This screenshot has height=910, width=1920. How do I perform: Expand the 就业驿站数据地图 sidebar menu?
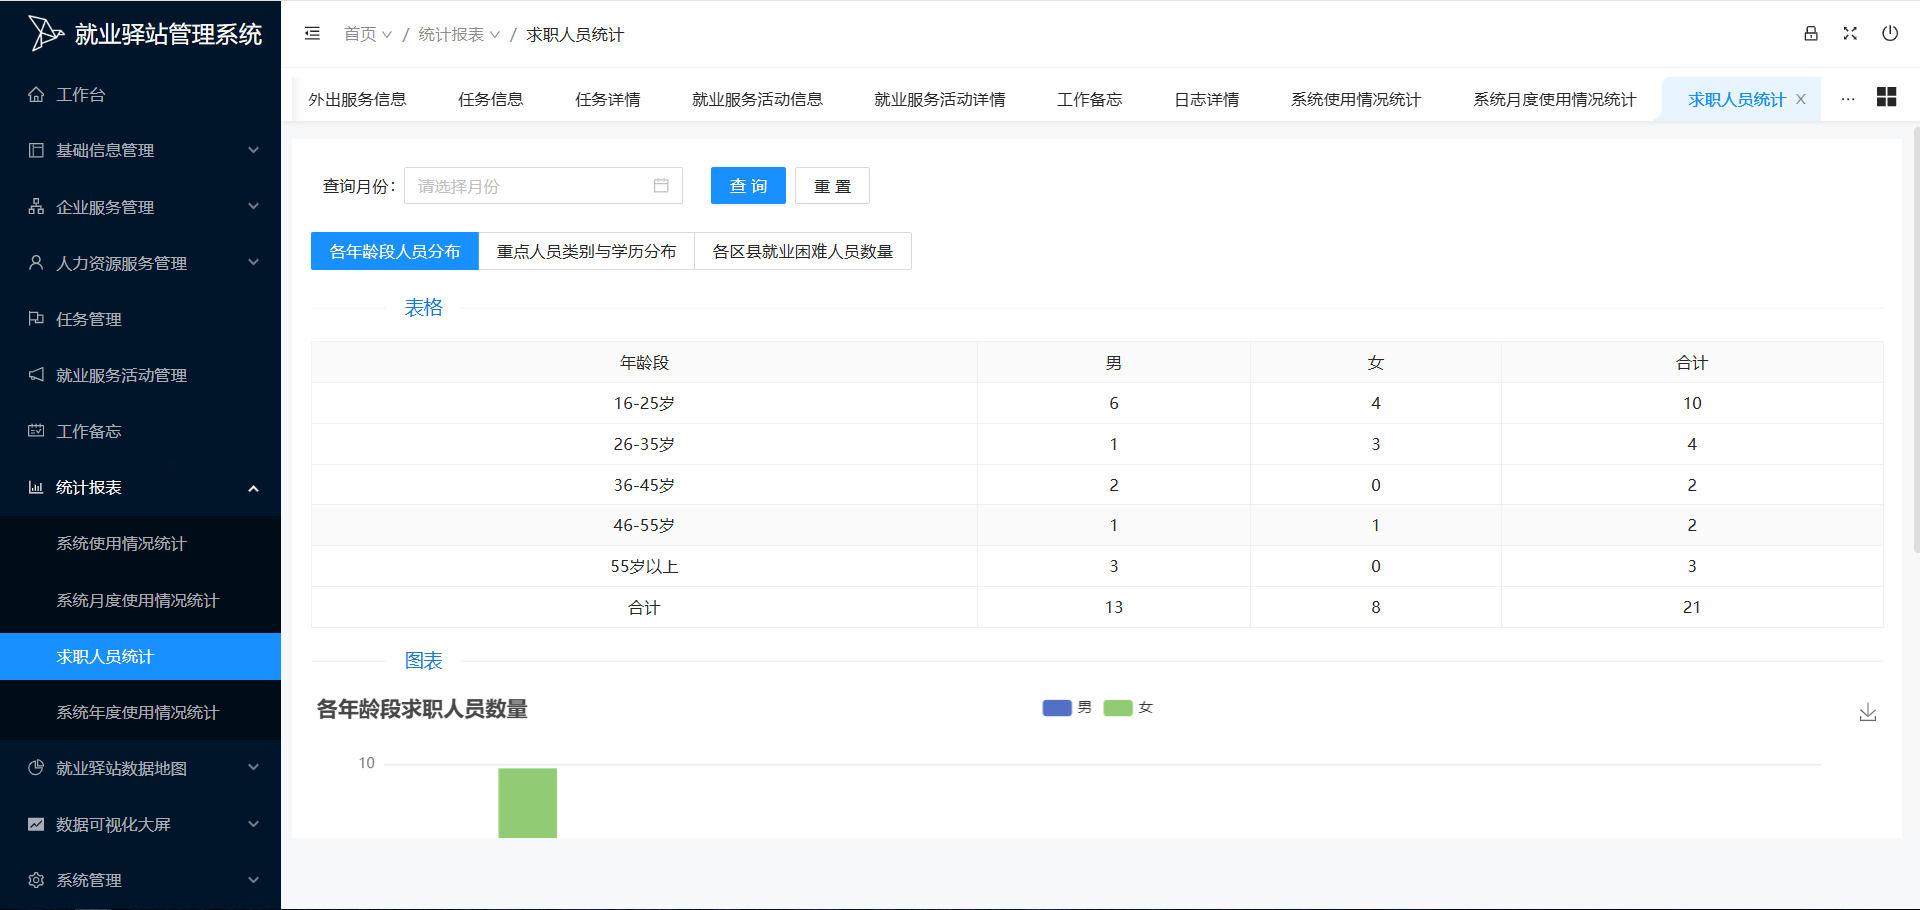tap(140, 768)
